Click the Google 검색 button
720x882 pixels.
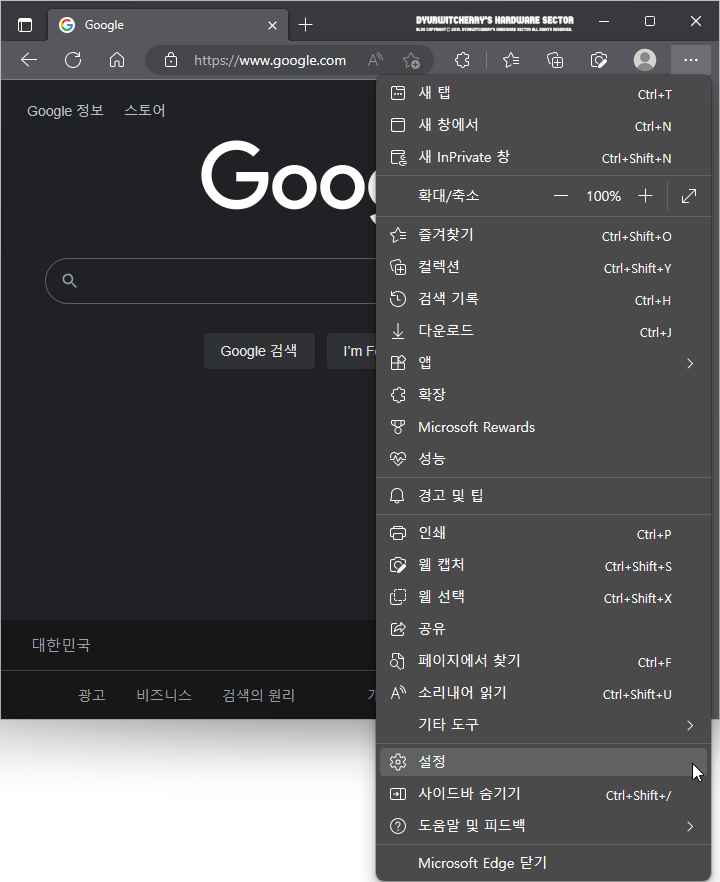[259, 350]
